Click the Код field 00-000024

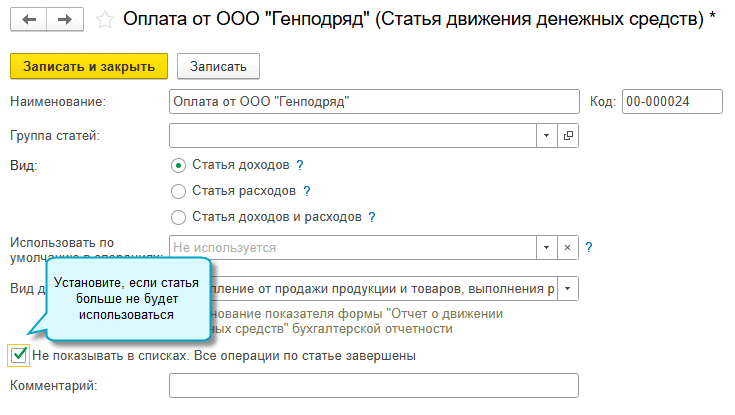[672, 101]
